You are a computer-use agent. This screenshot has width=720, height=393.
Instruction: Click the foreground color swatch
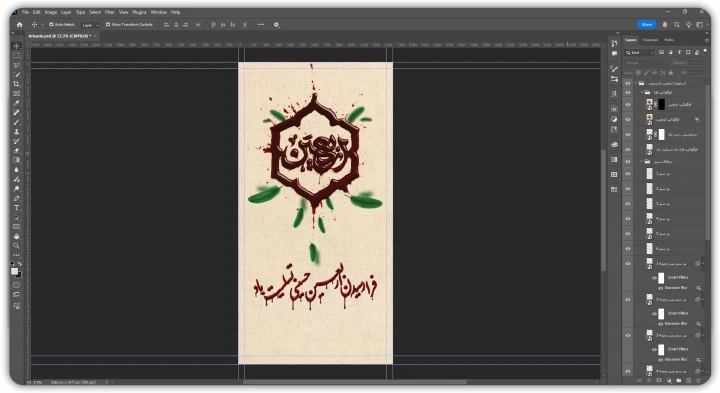15,271
